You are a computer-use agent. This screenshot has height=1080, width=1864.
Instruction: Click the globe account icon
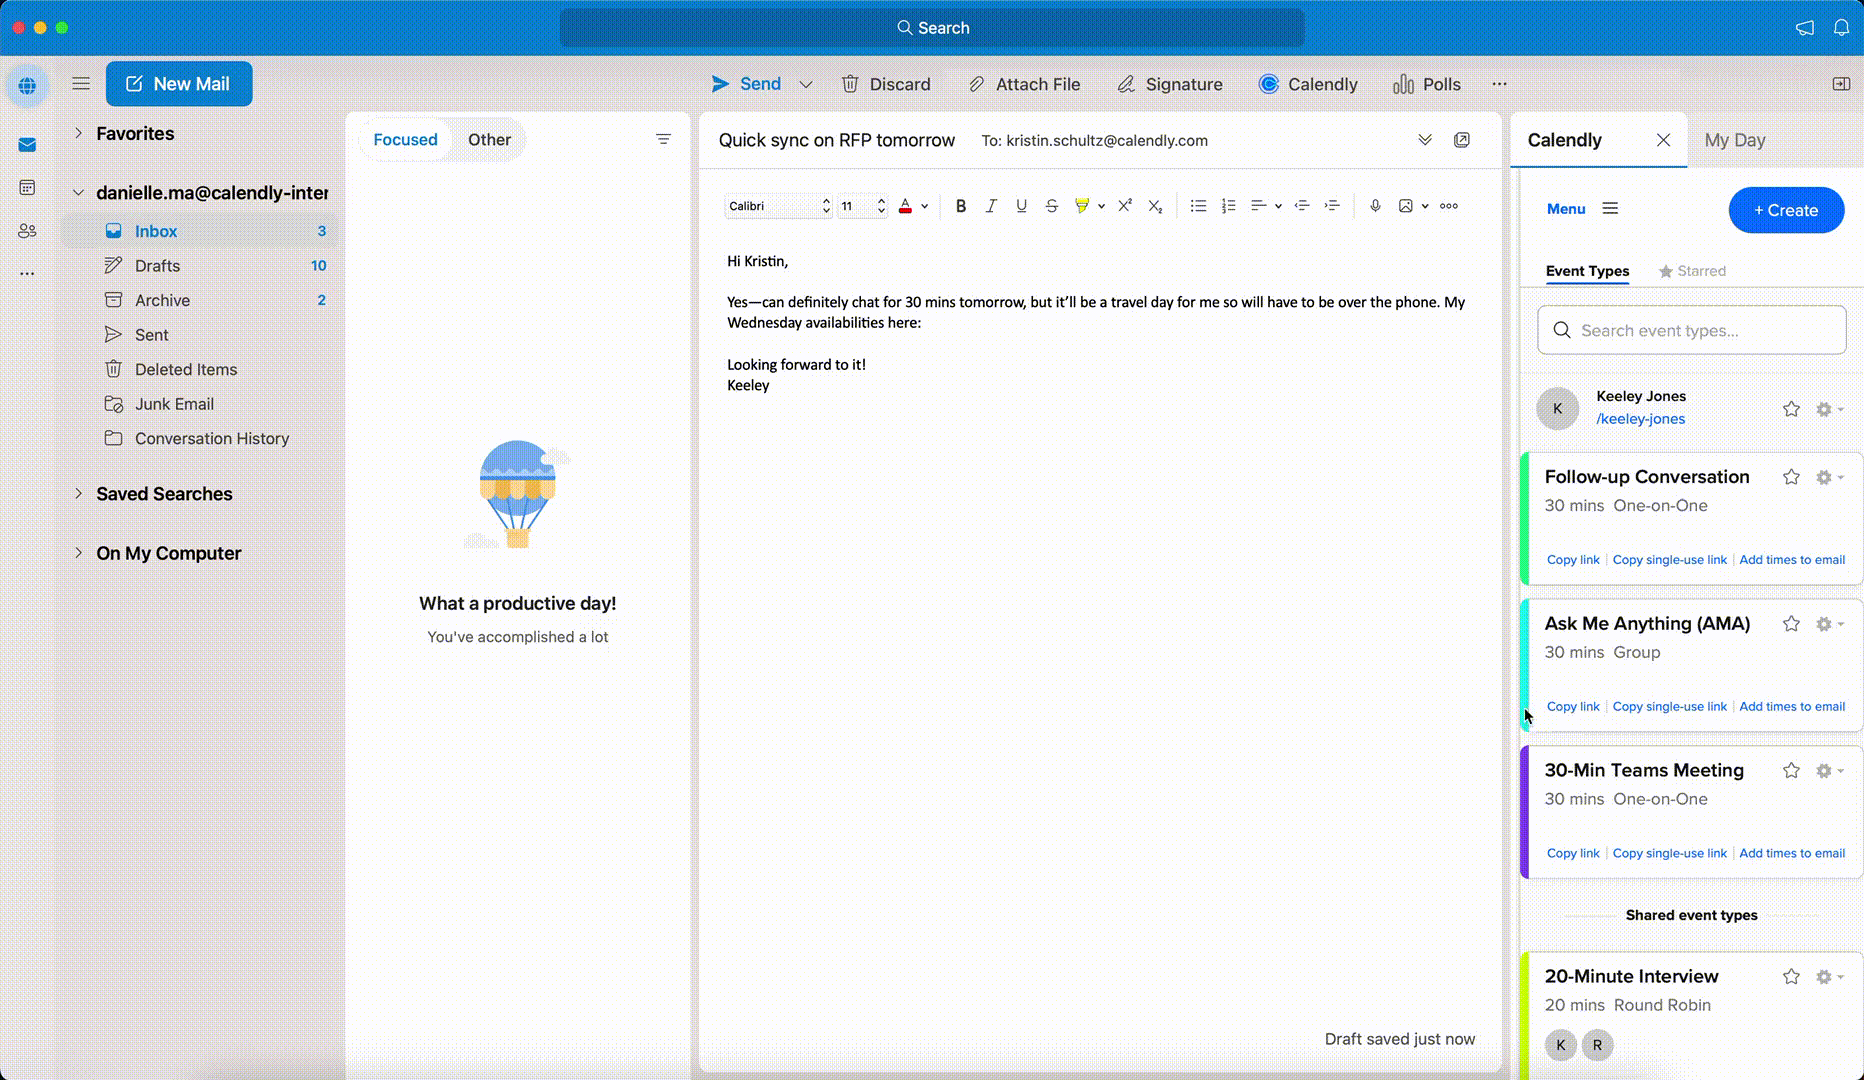point(27,86)
